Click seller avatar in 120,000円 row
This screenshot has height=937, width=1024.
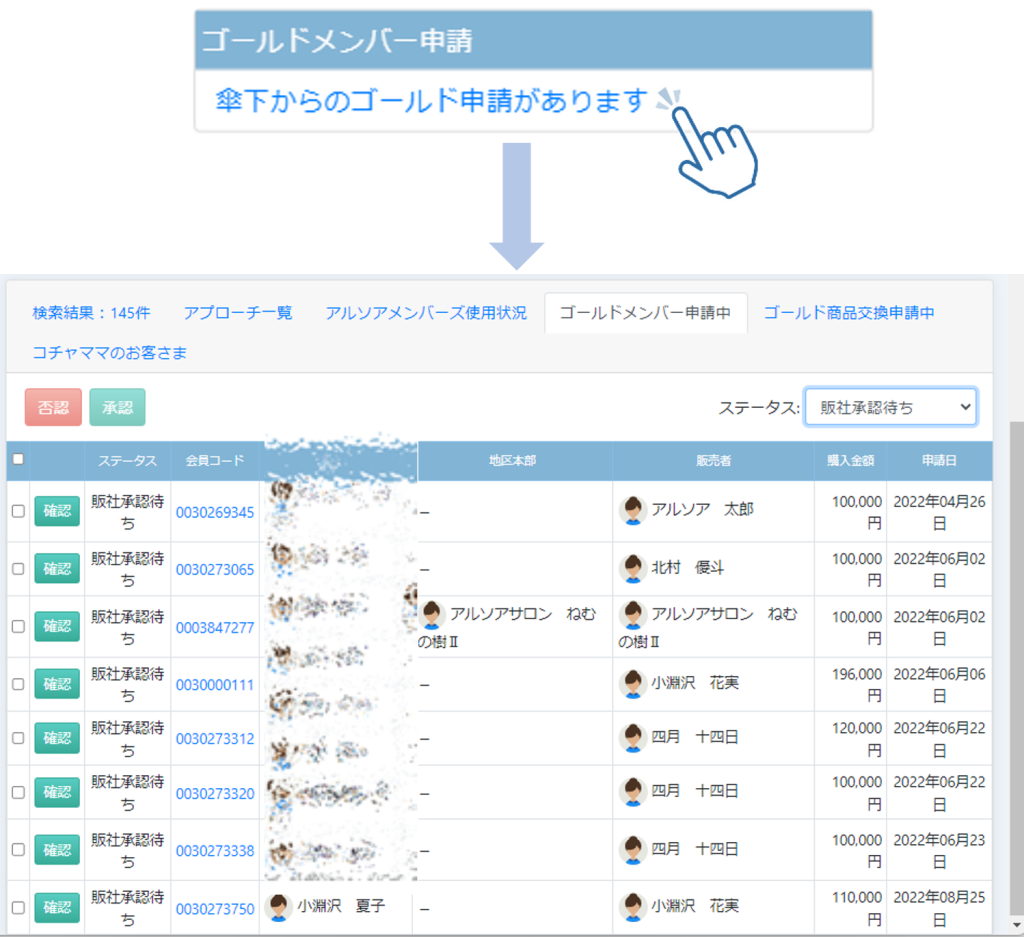(x=632, y=738)
